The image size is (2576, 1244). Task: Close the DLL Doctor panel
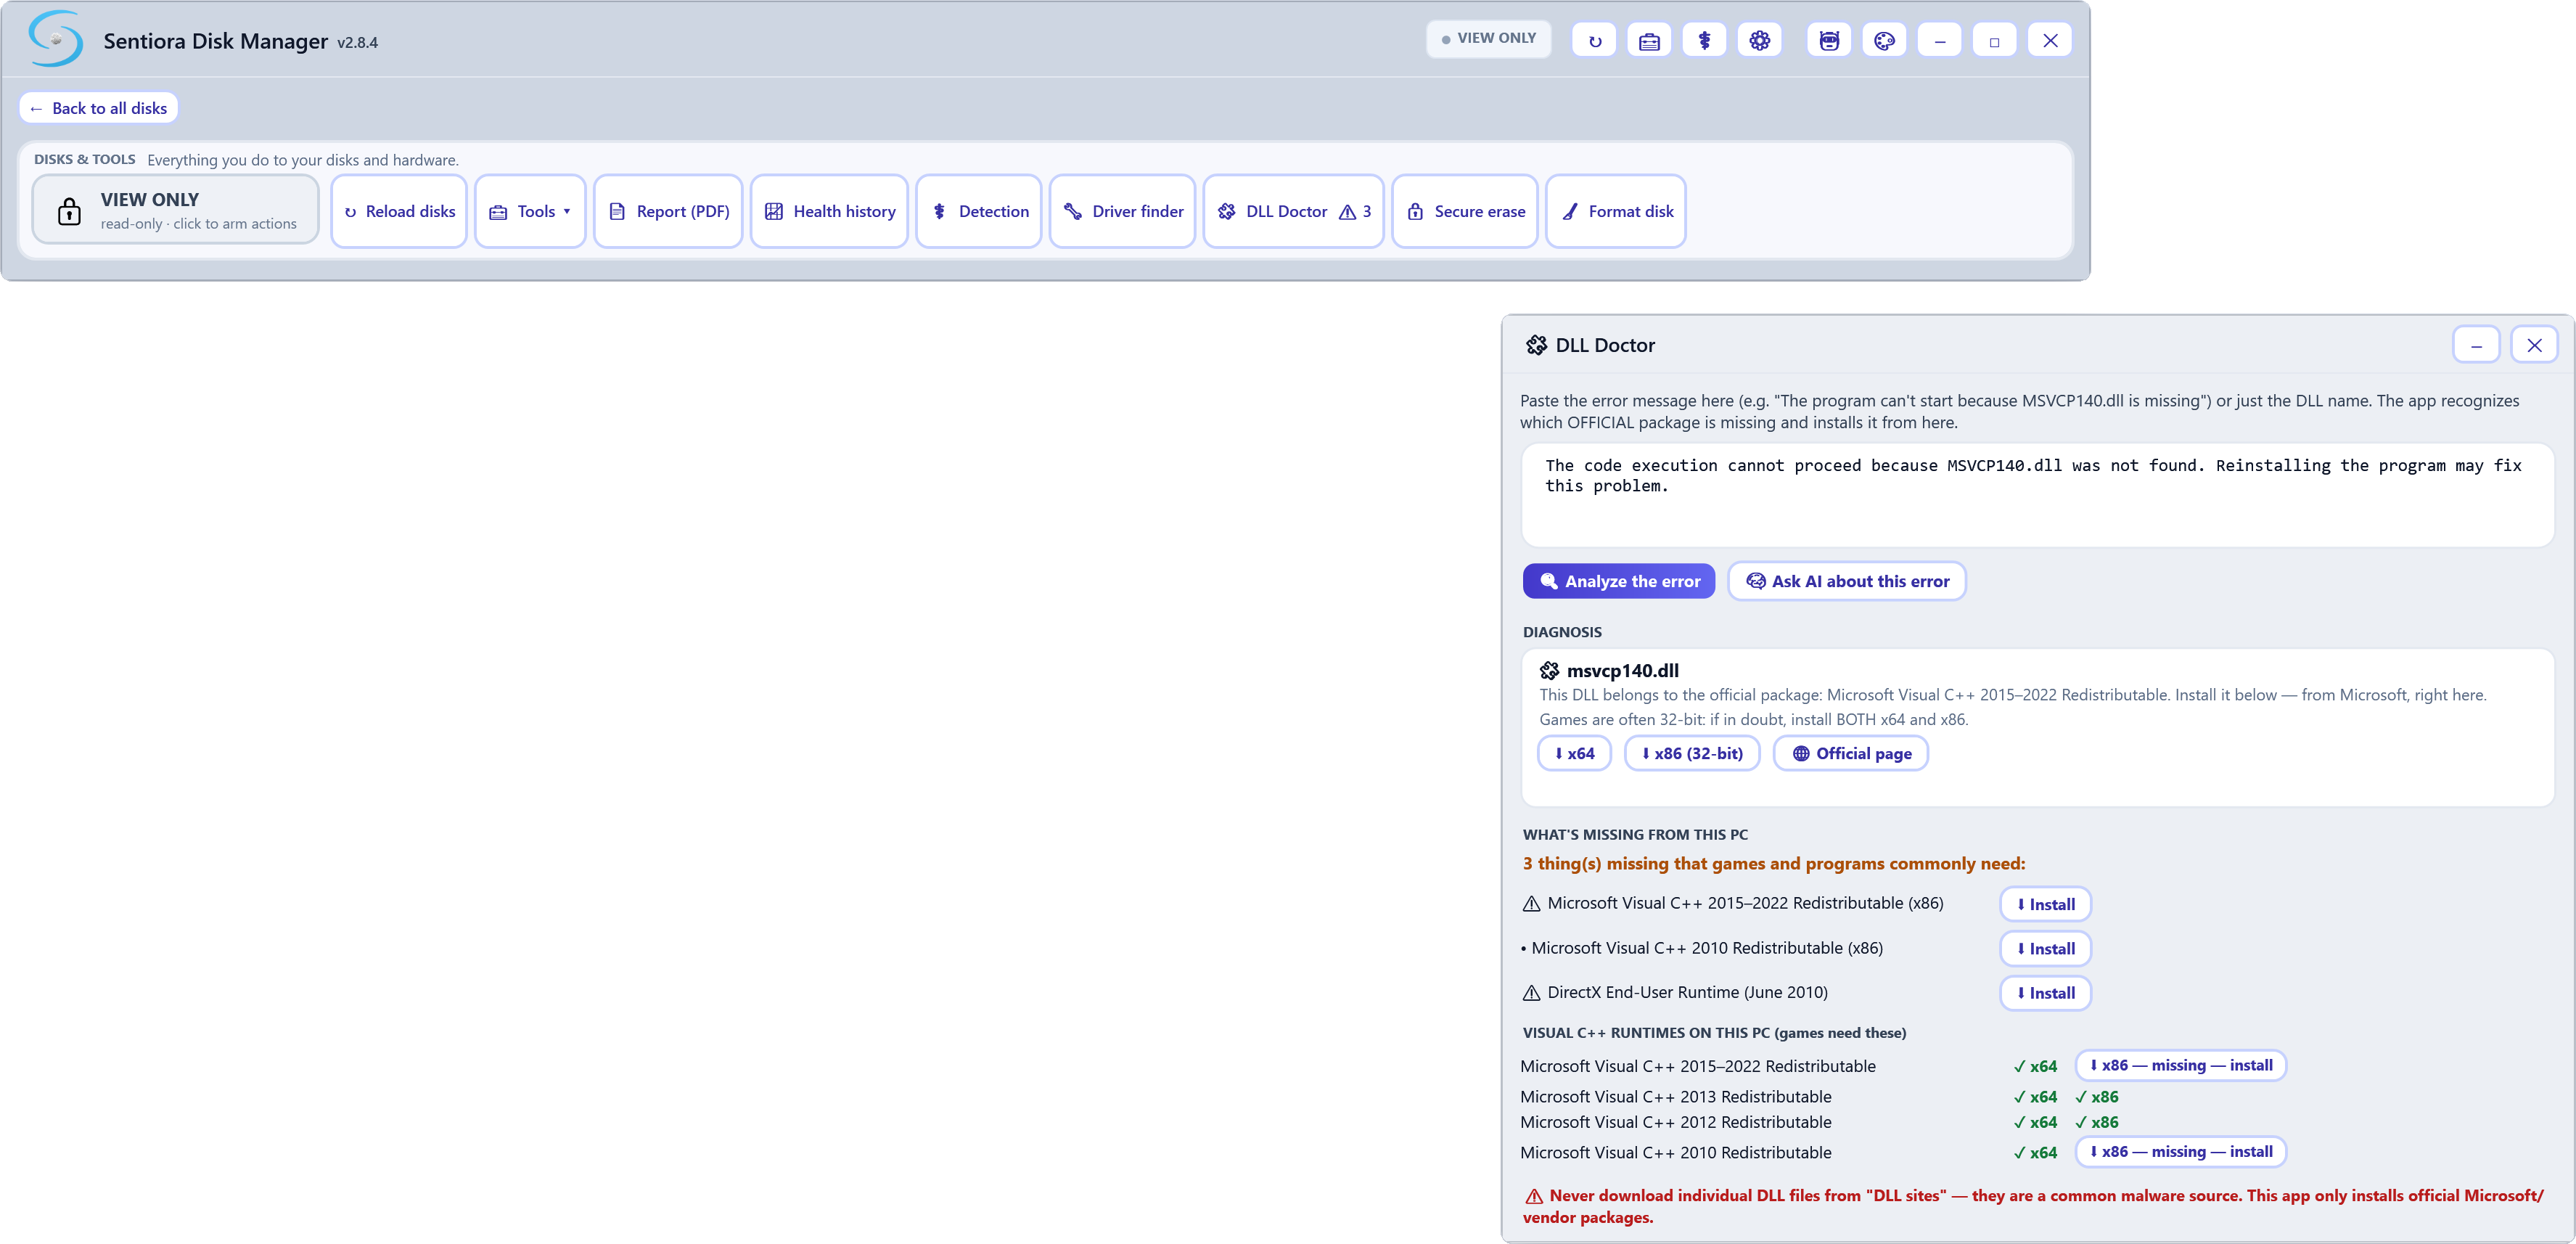pyautogui.click(x=2534, y=345)
